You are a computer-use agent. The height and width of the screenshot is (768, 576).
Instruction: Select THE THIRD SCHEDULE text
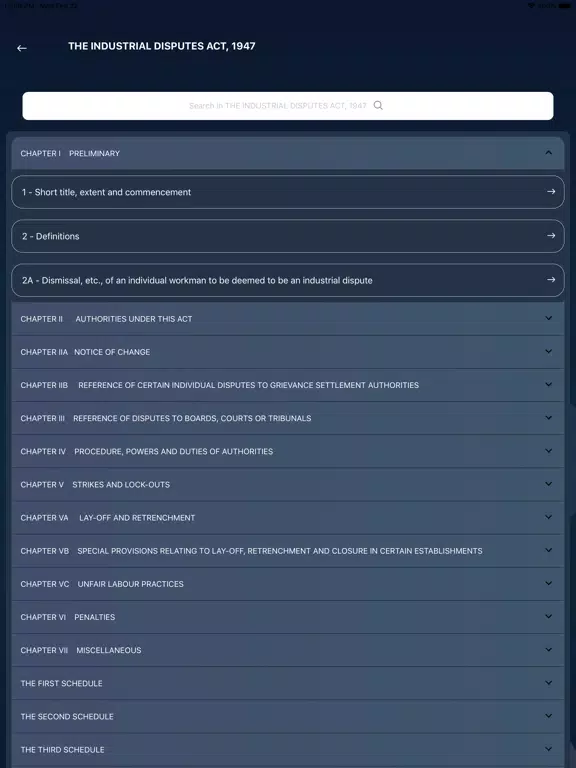click(63, 750)
